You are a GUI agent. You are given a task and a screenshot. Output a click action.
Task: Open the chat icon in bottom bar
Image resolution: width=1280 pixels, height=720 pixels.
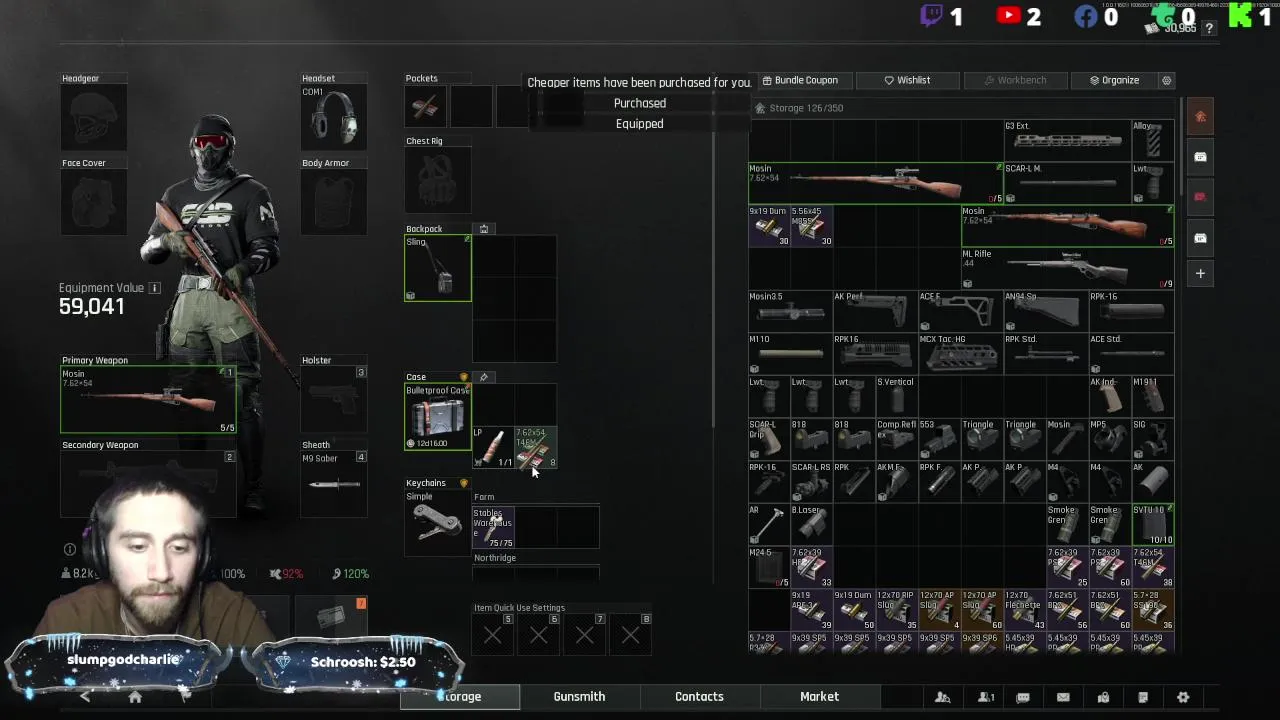(x=1023, y=697)
